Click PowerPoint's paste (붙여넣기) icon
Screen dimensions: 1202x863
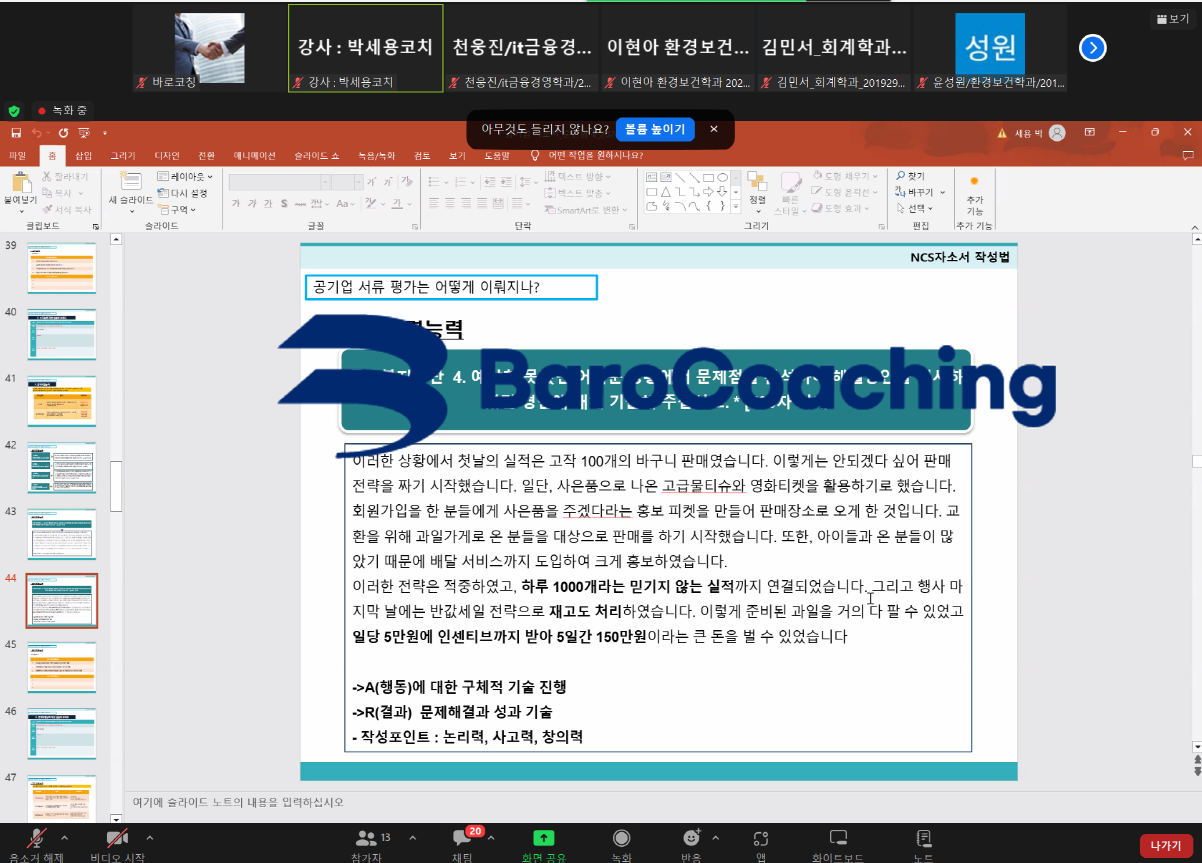coord(19,186)
